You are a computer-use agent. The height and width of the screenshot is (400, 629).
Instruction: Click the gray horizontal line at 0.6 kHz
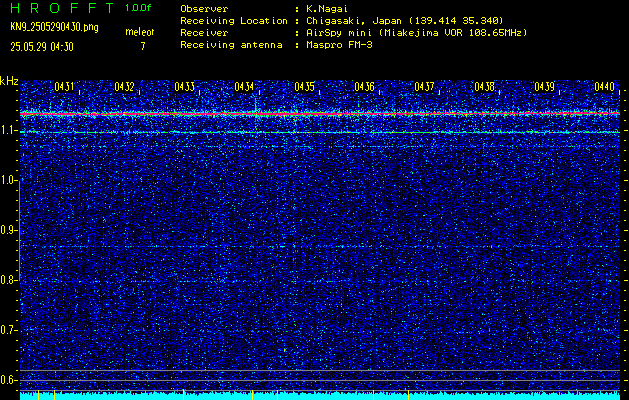(x=320, y=380)
